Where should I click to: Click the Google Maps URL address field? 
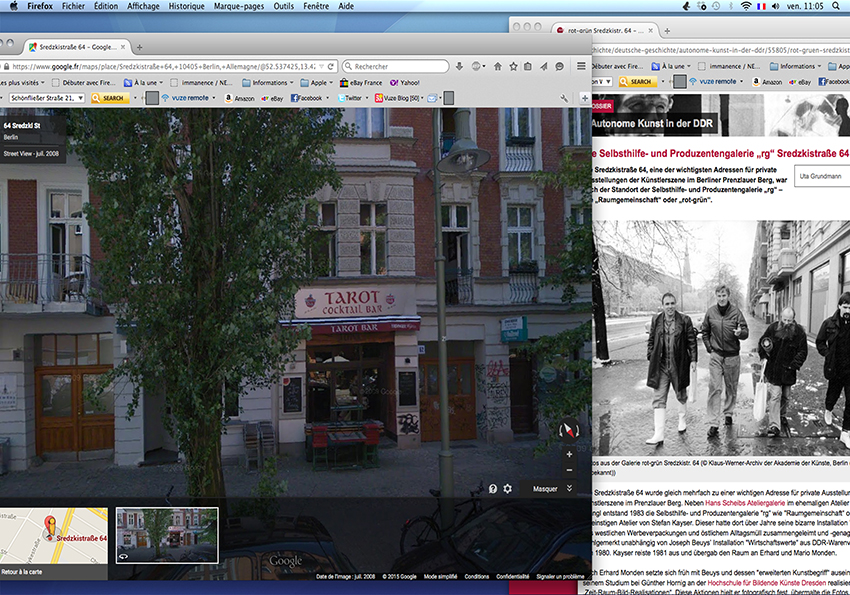[163, 67]
